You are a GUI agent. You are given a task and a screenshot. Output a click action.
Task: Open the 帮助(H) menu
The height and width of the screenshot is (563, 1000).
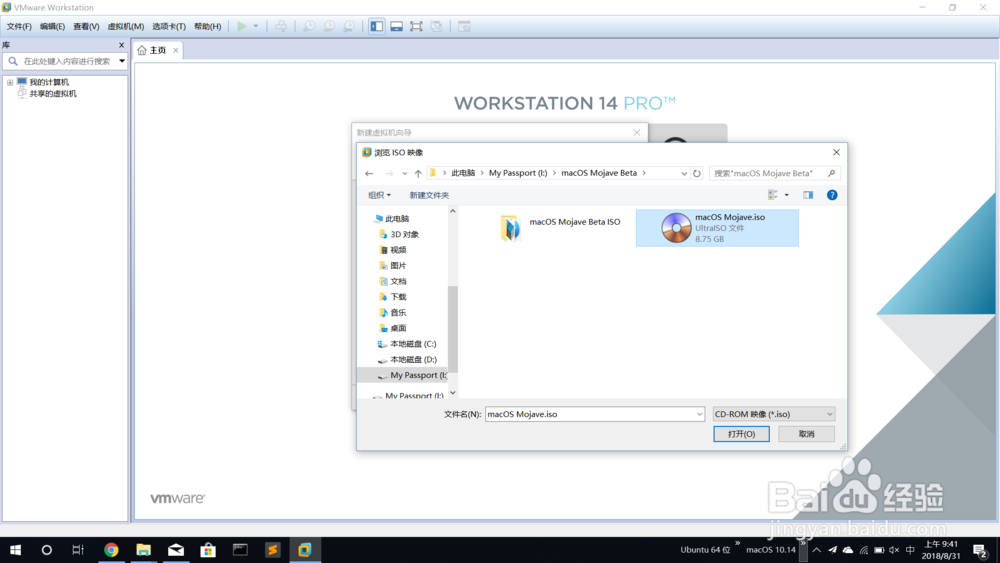pyautogui.click(x=207, y=26)
